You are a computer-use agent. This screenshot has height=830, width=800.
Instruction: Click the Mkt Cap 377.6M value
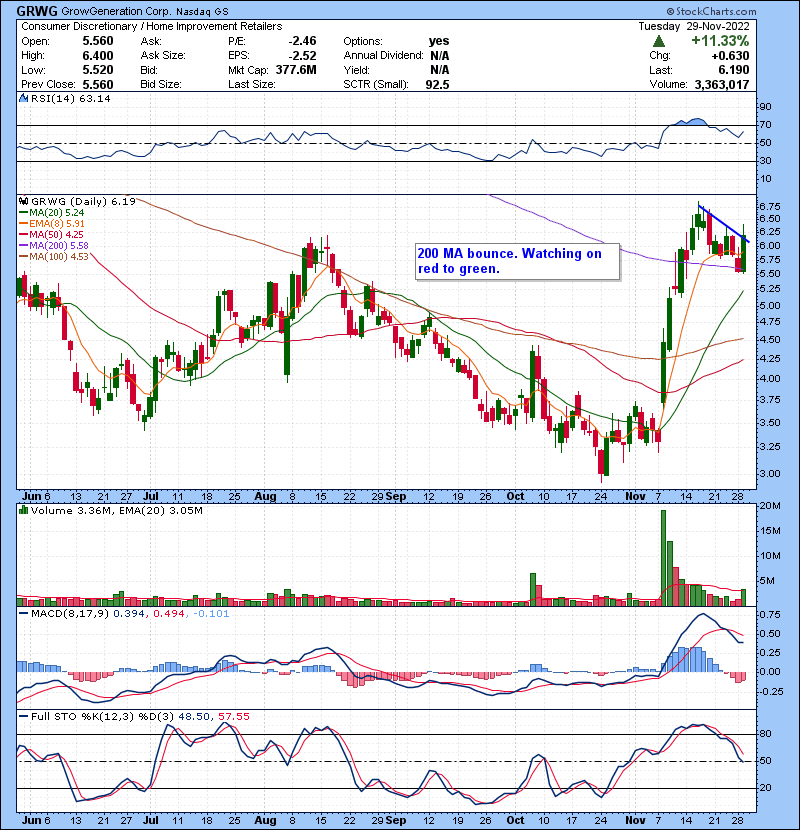(296, 70)
